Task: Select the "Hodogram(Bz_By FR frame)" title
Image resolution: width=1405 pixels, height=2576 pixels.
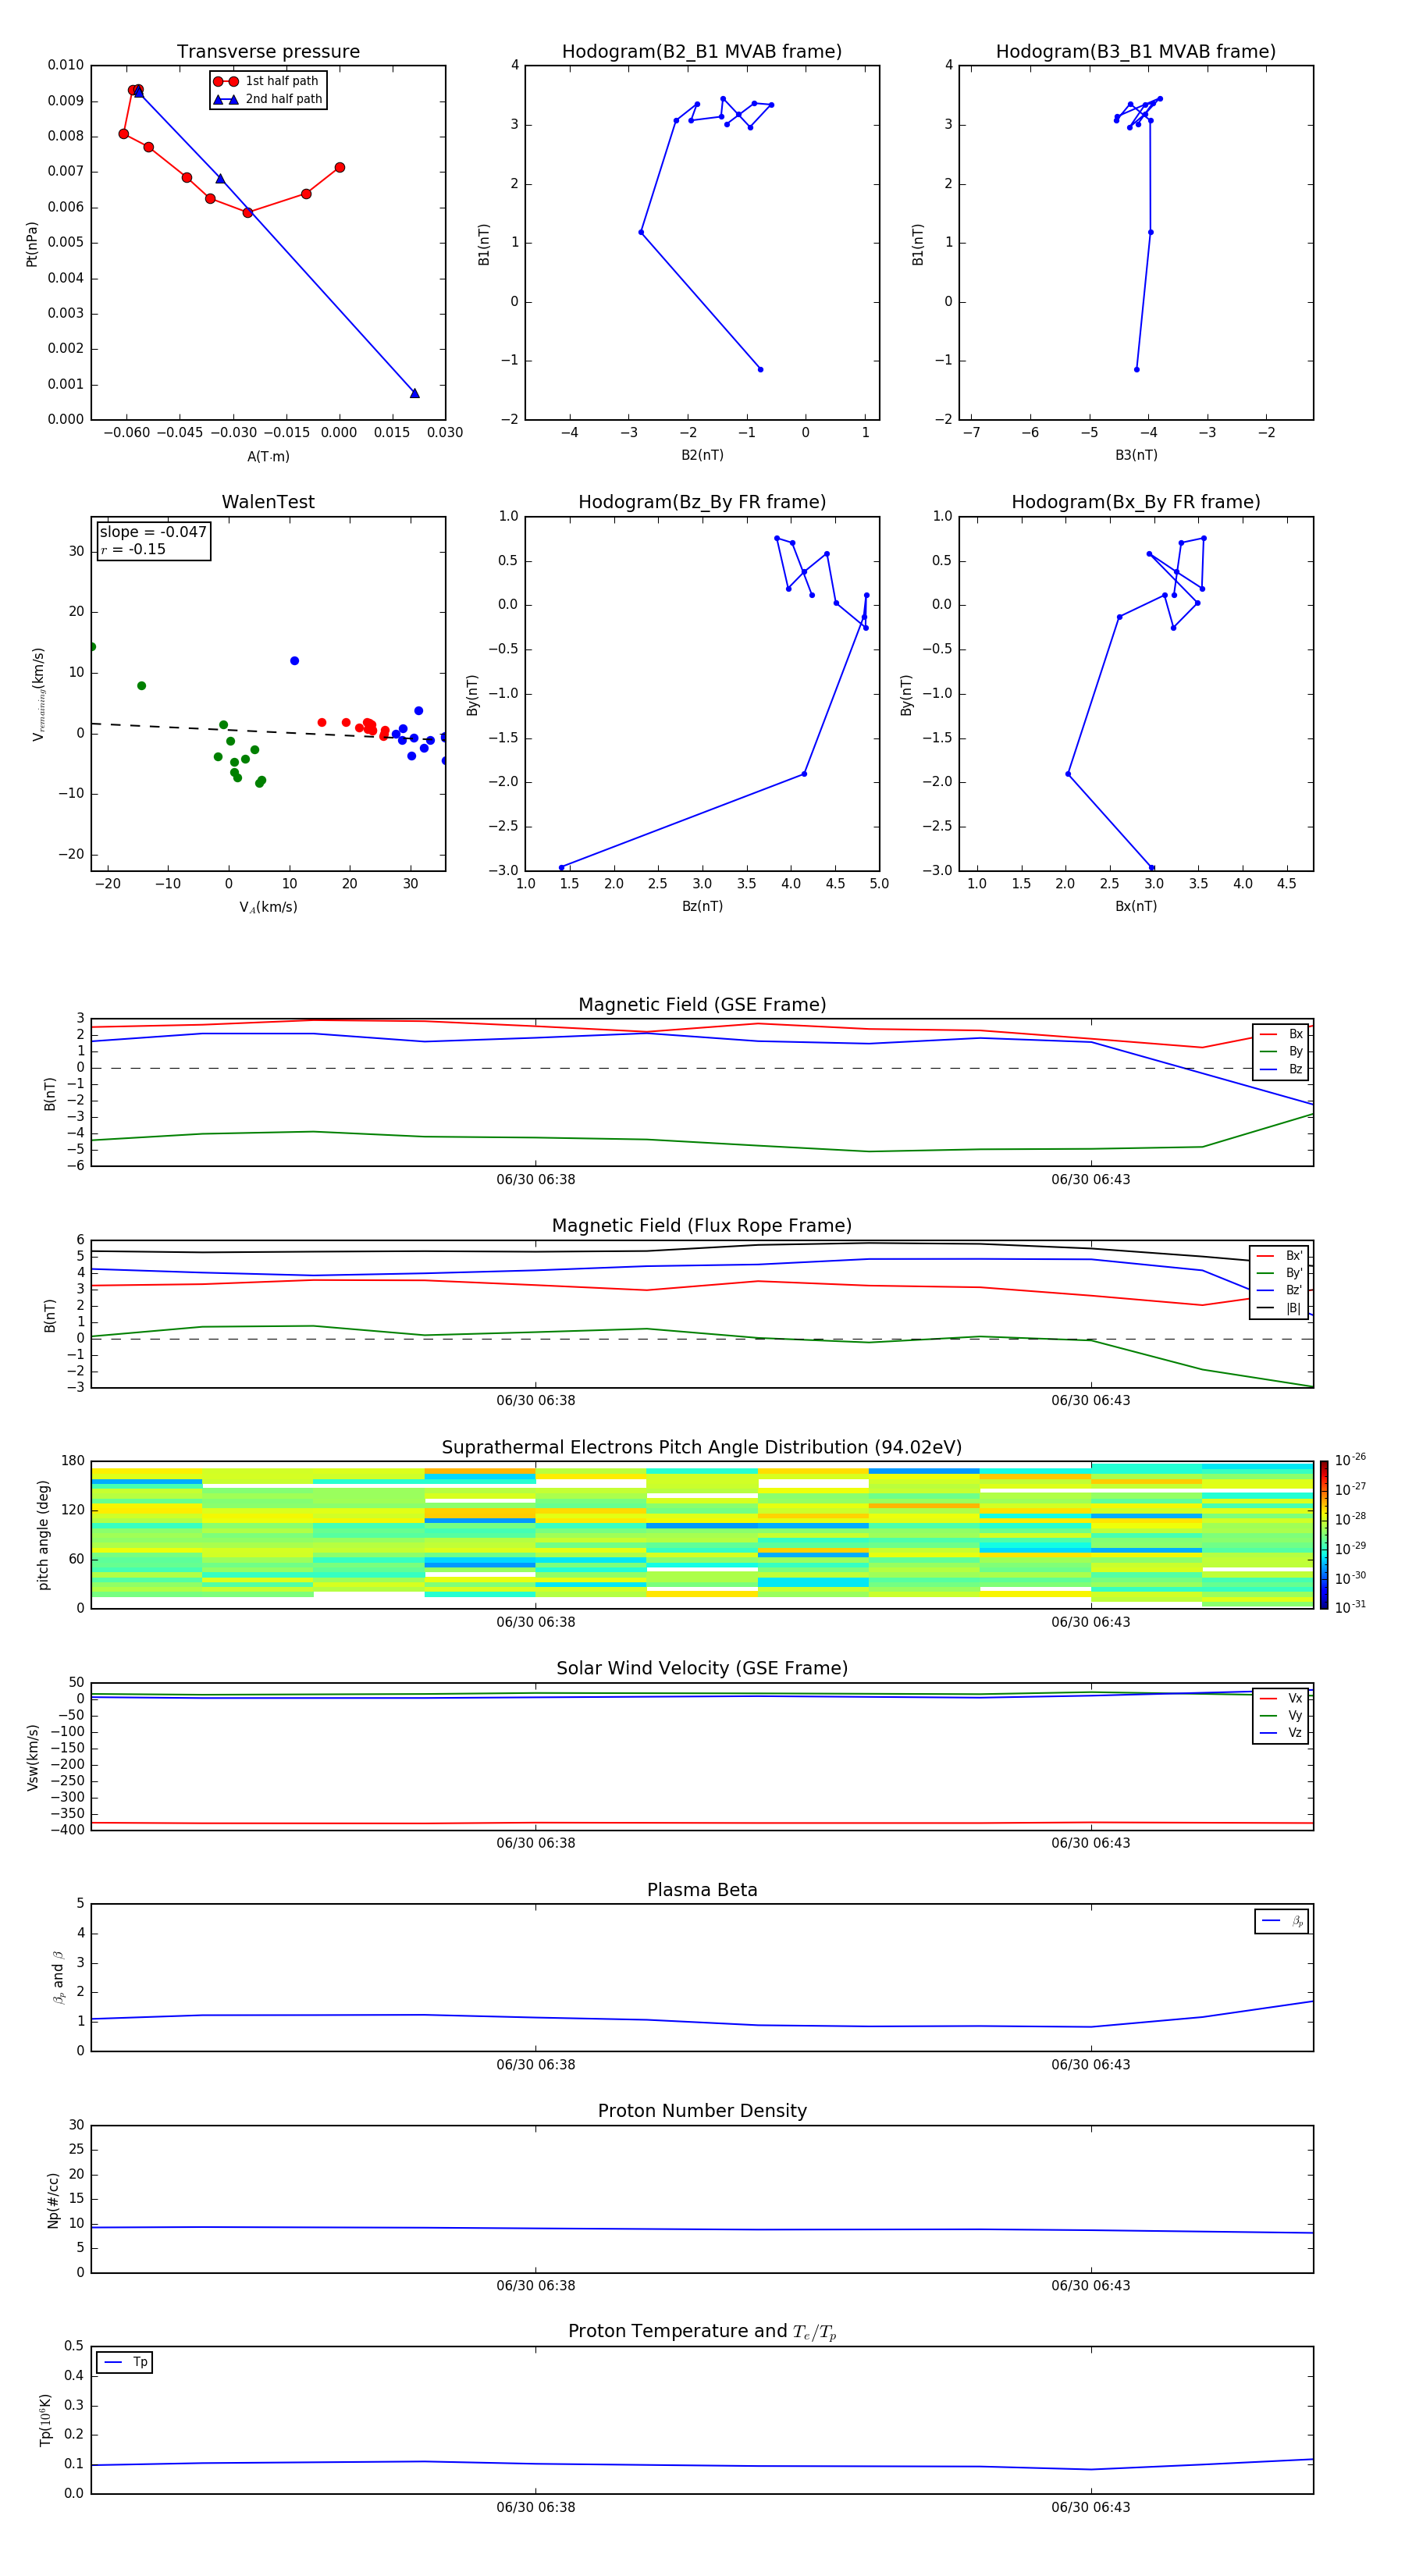Action: tap(702, 502)
